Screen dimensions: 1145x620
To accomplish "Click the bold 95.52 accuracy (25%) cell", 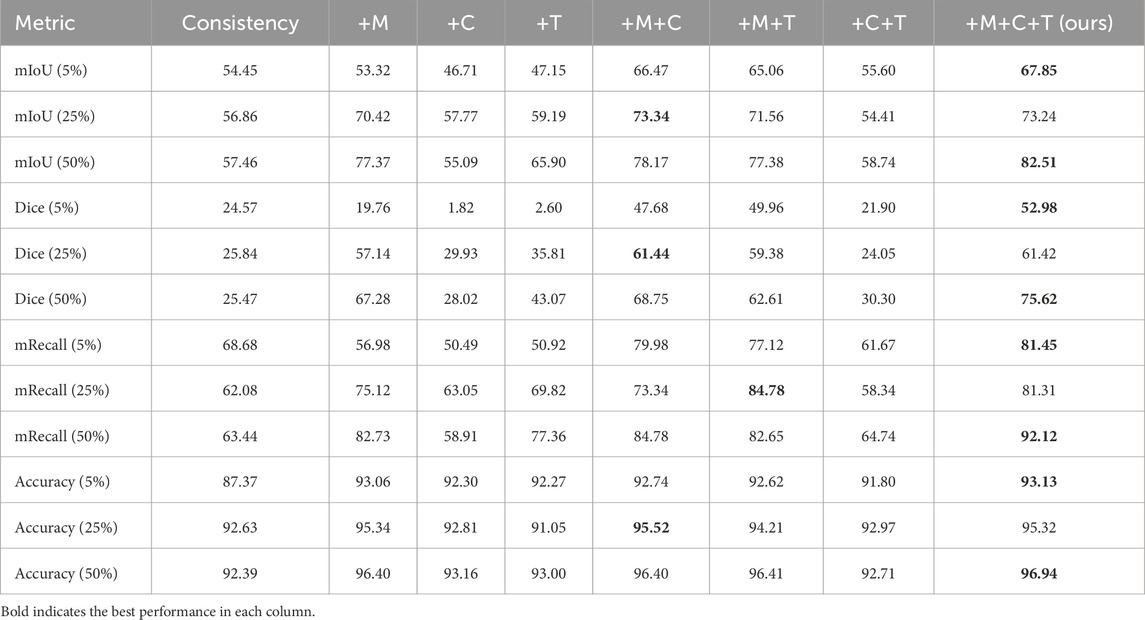I will point(651,528).
